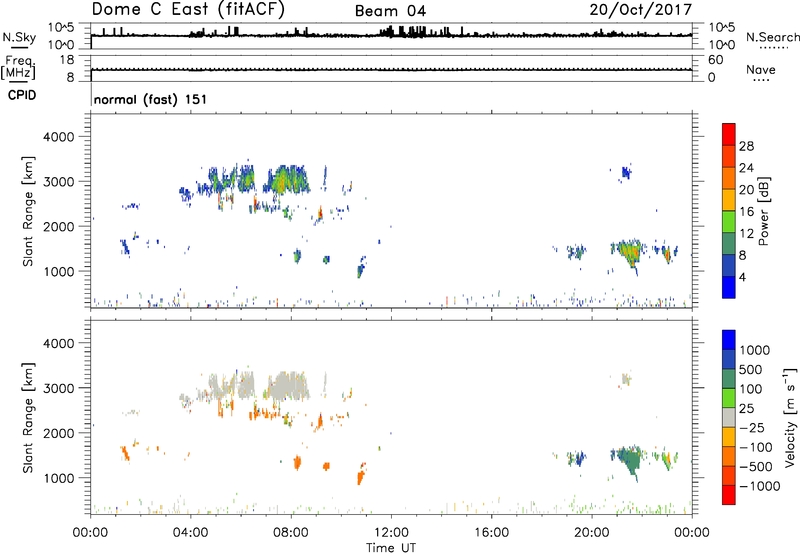Screen dimensions: 800x554
Task: Click the '16' label on Power colorbar
Action: (x=746, y=212)
